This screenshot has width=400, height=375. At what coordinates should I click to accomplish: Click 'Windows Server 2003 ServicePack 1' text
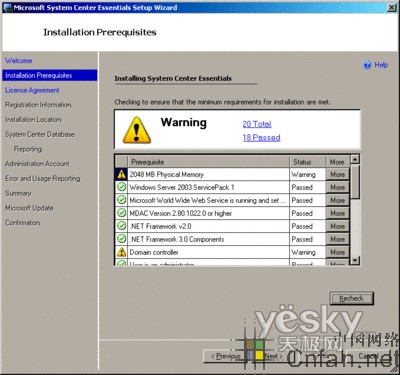pyautogui.click(x=182, y=187)
